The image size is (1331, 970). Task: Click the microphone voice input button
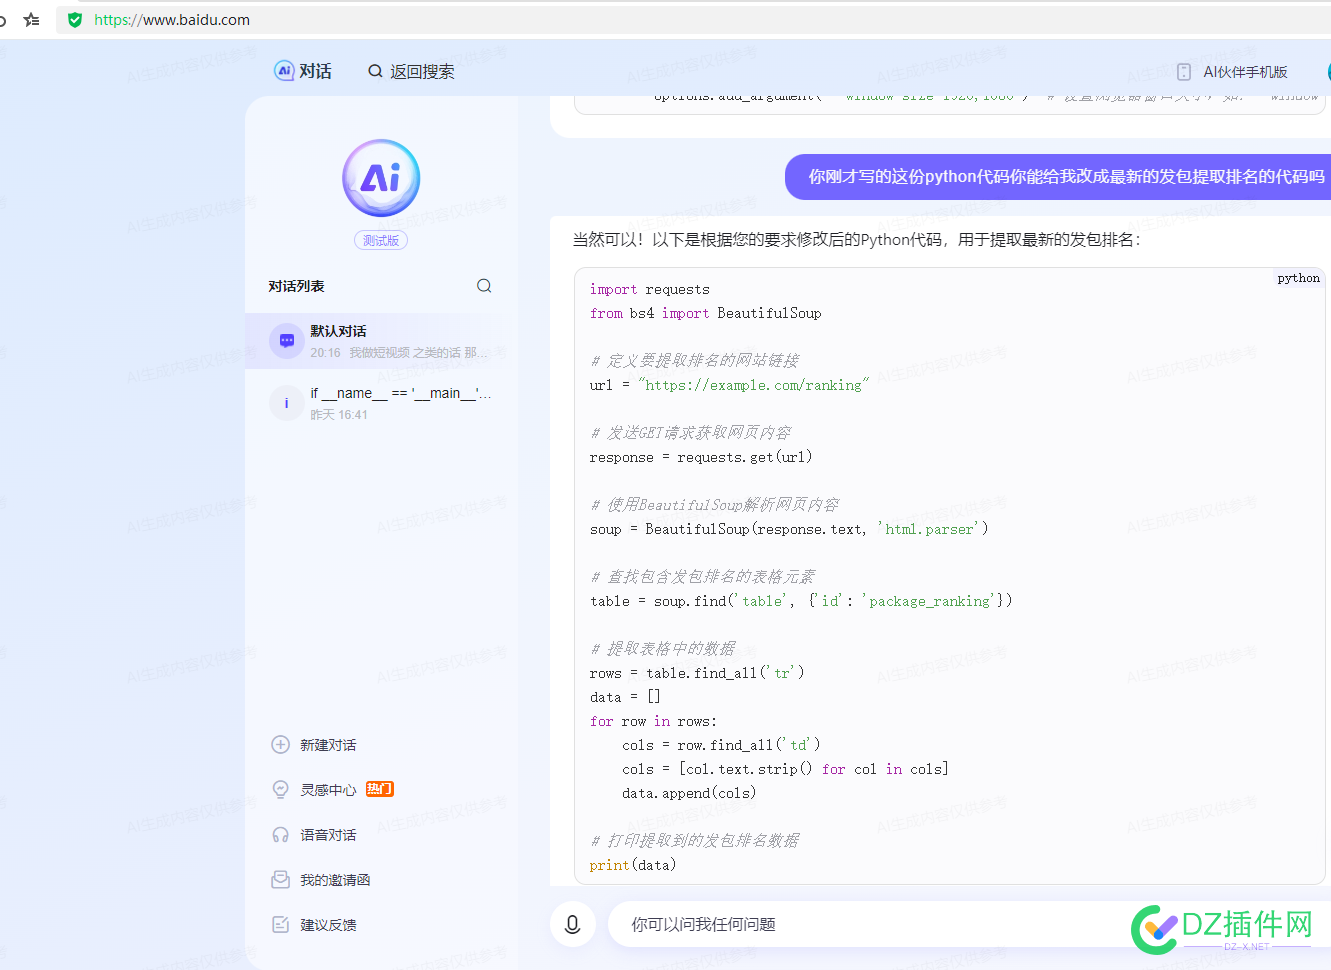coord(573,924)
